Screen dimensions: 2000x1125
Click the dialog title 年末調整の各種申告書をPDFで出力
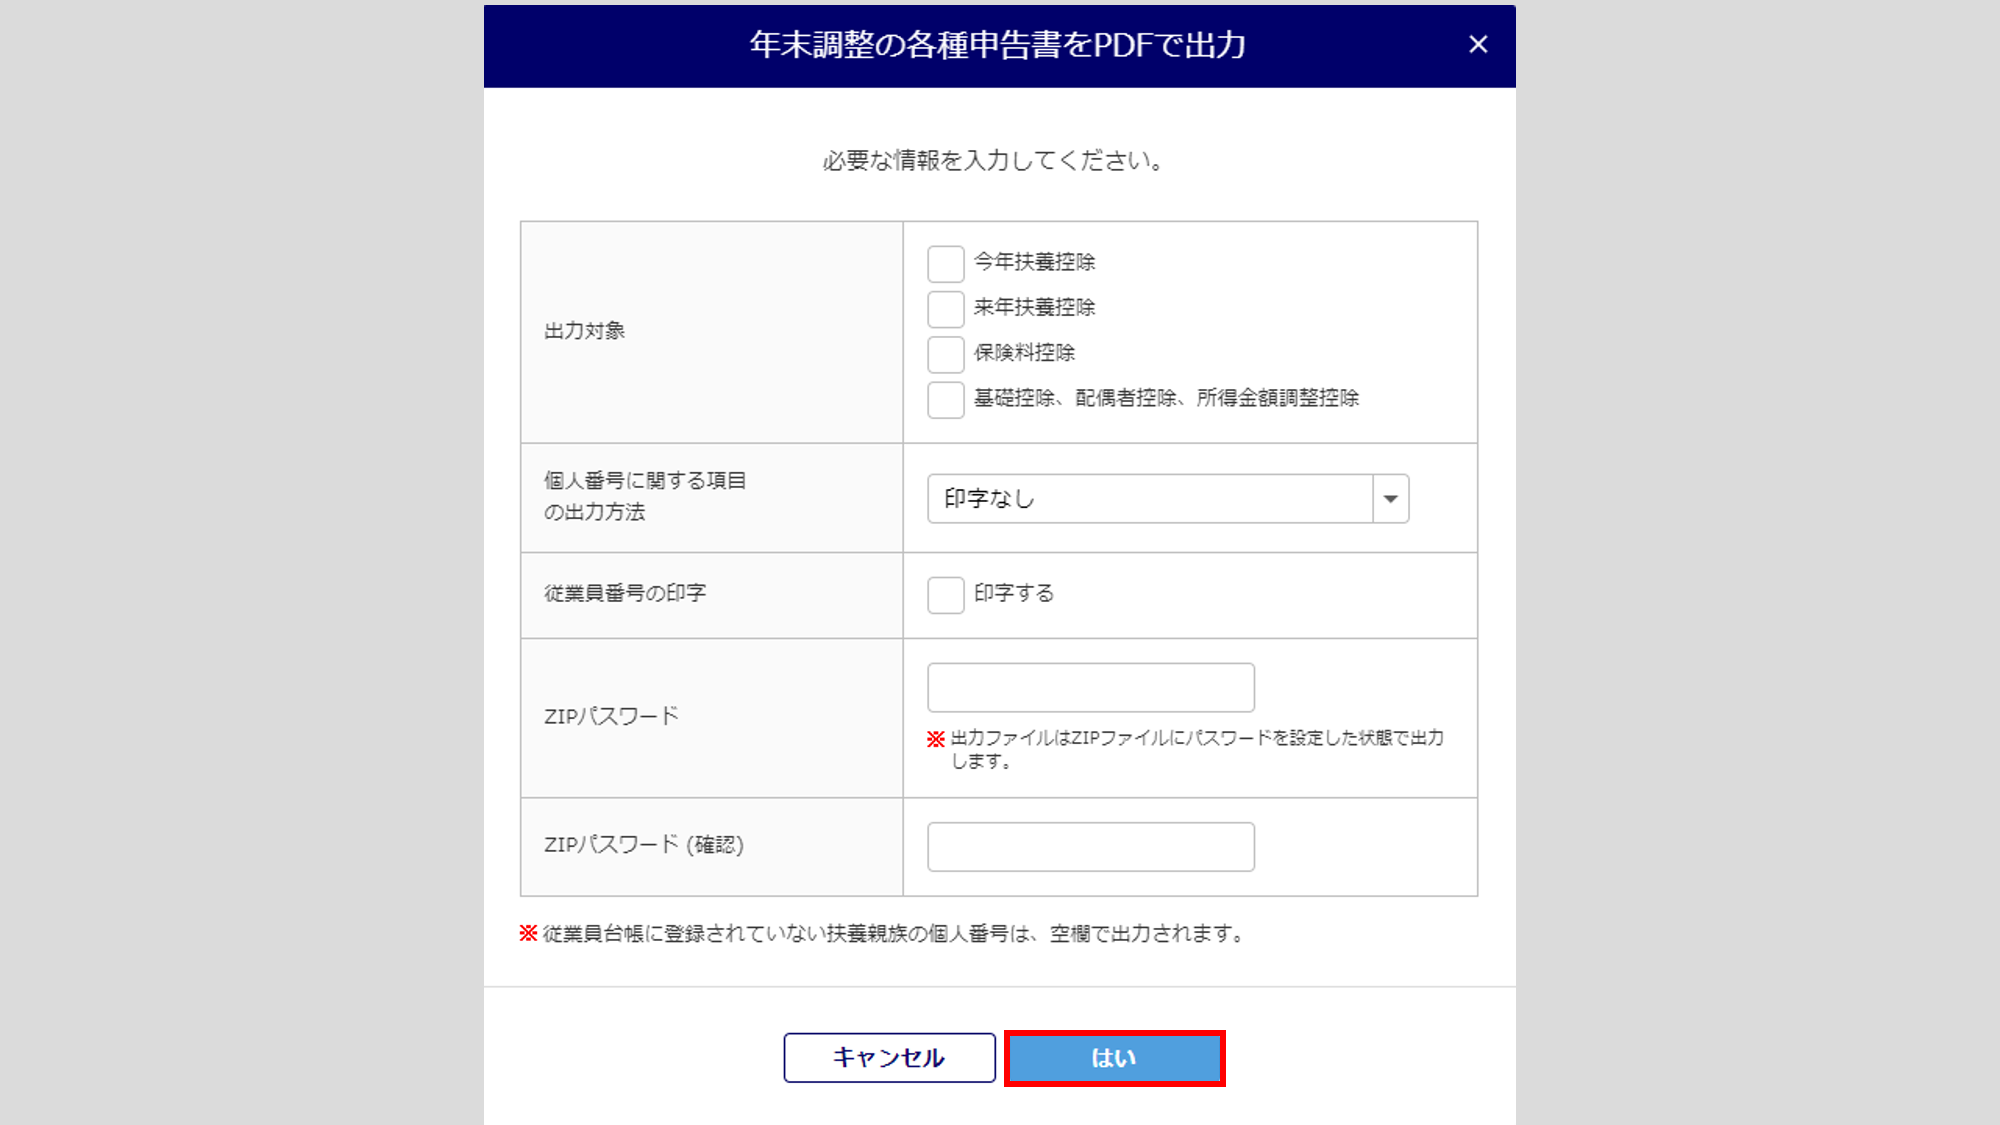(997, 45)
